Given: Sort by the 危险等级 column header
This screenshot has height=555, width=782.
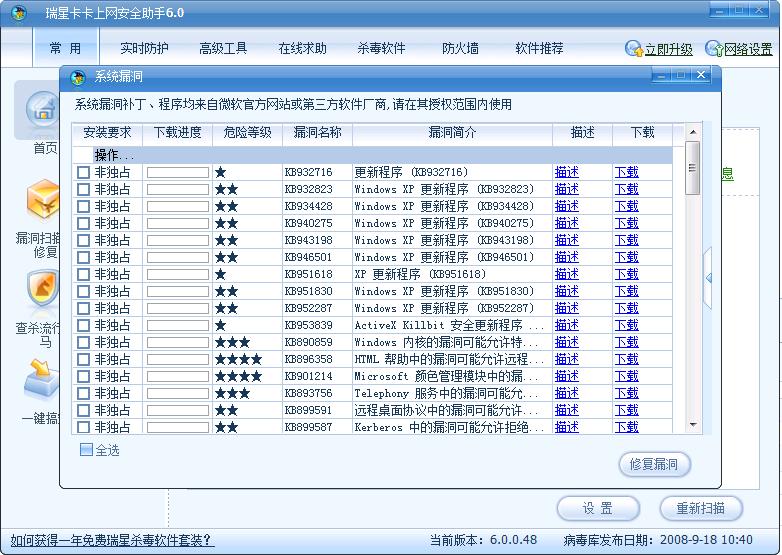Looking at the screenshot, I should coord(247,133).
